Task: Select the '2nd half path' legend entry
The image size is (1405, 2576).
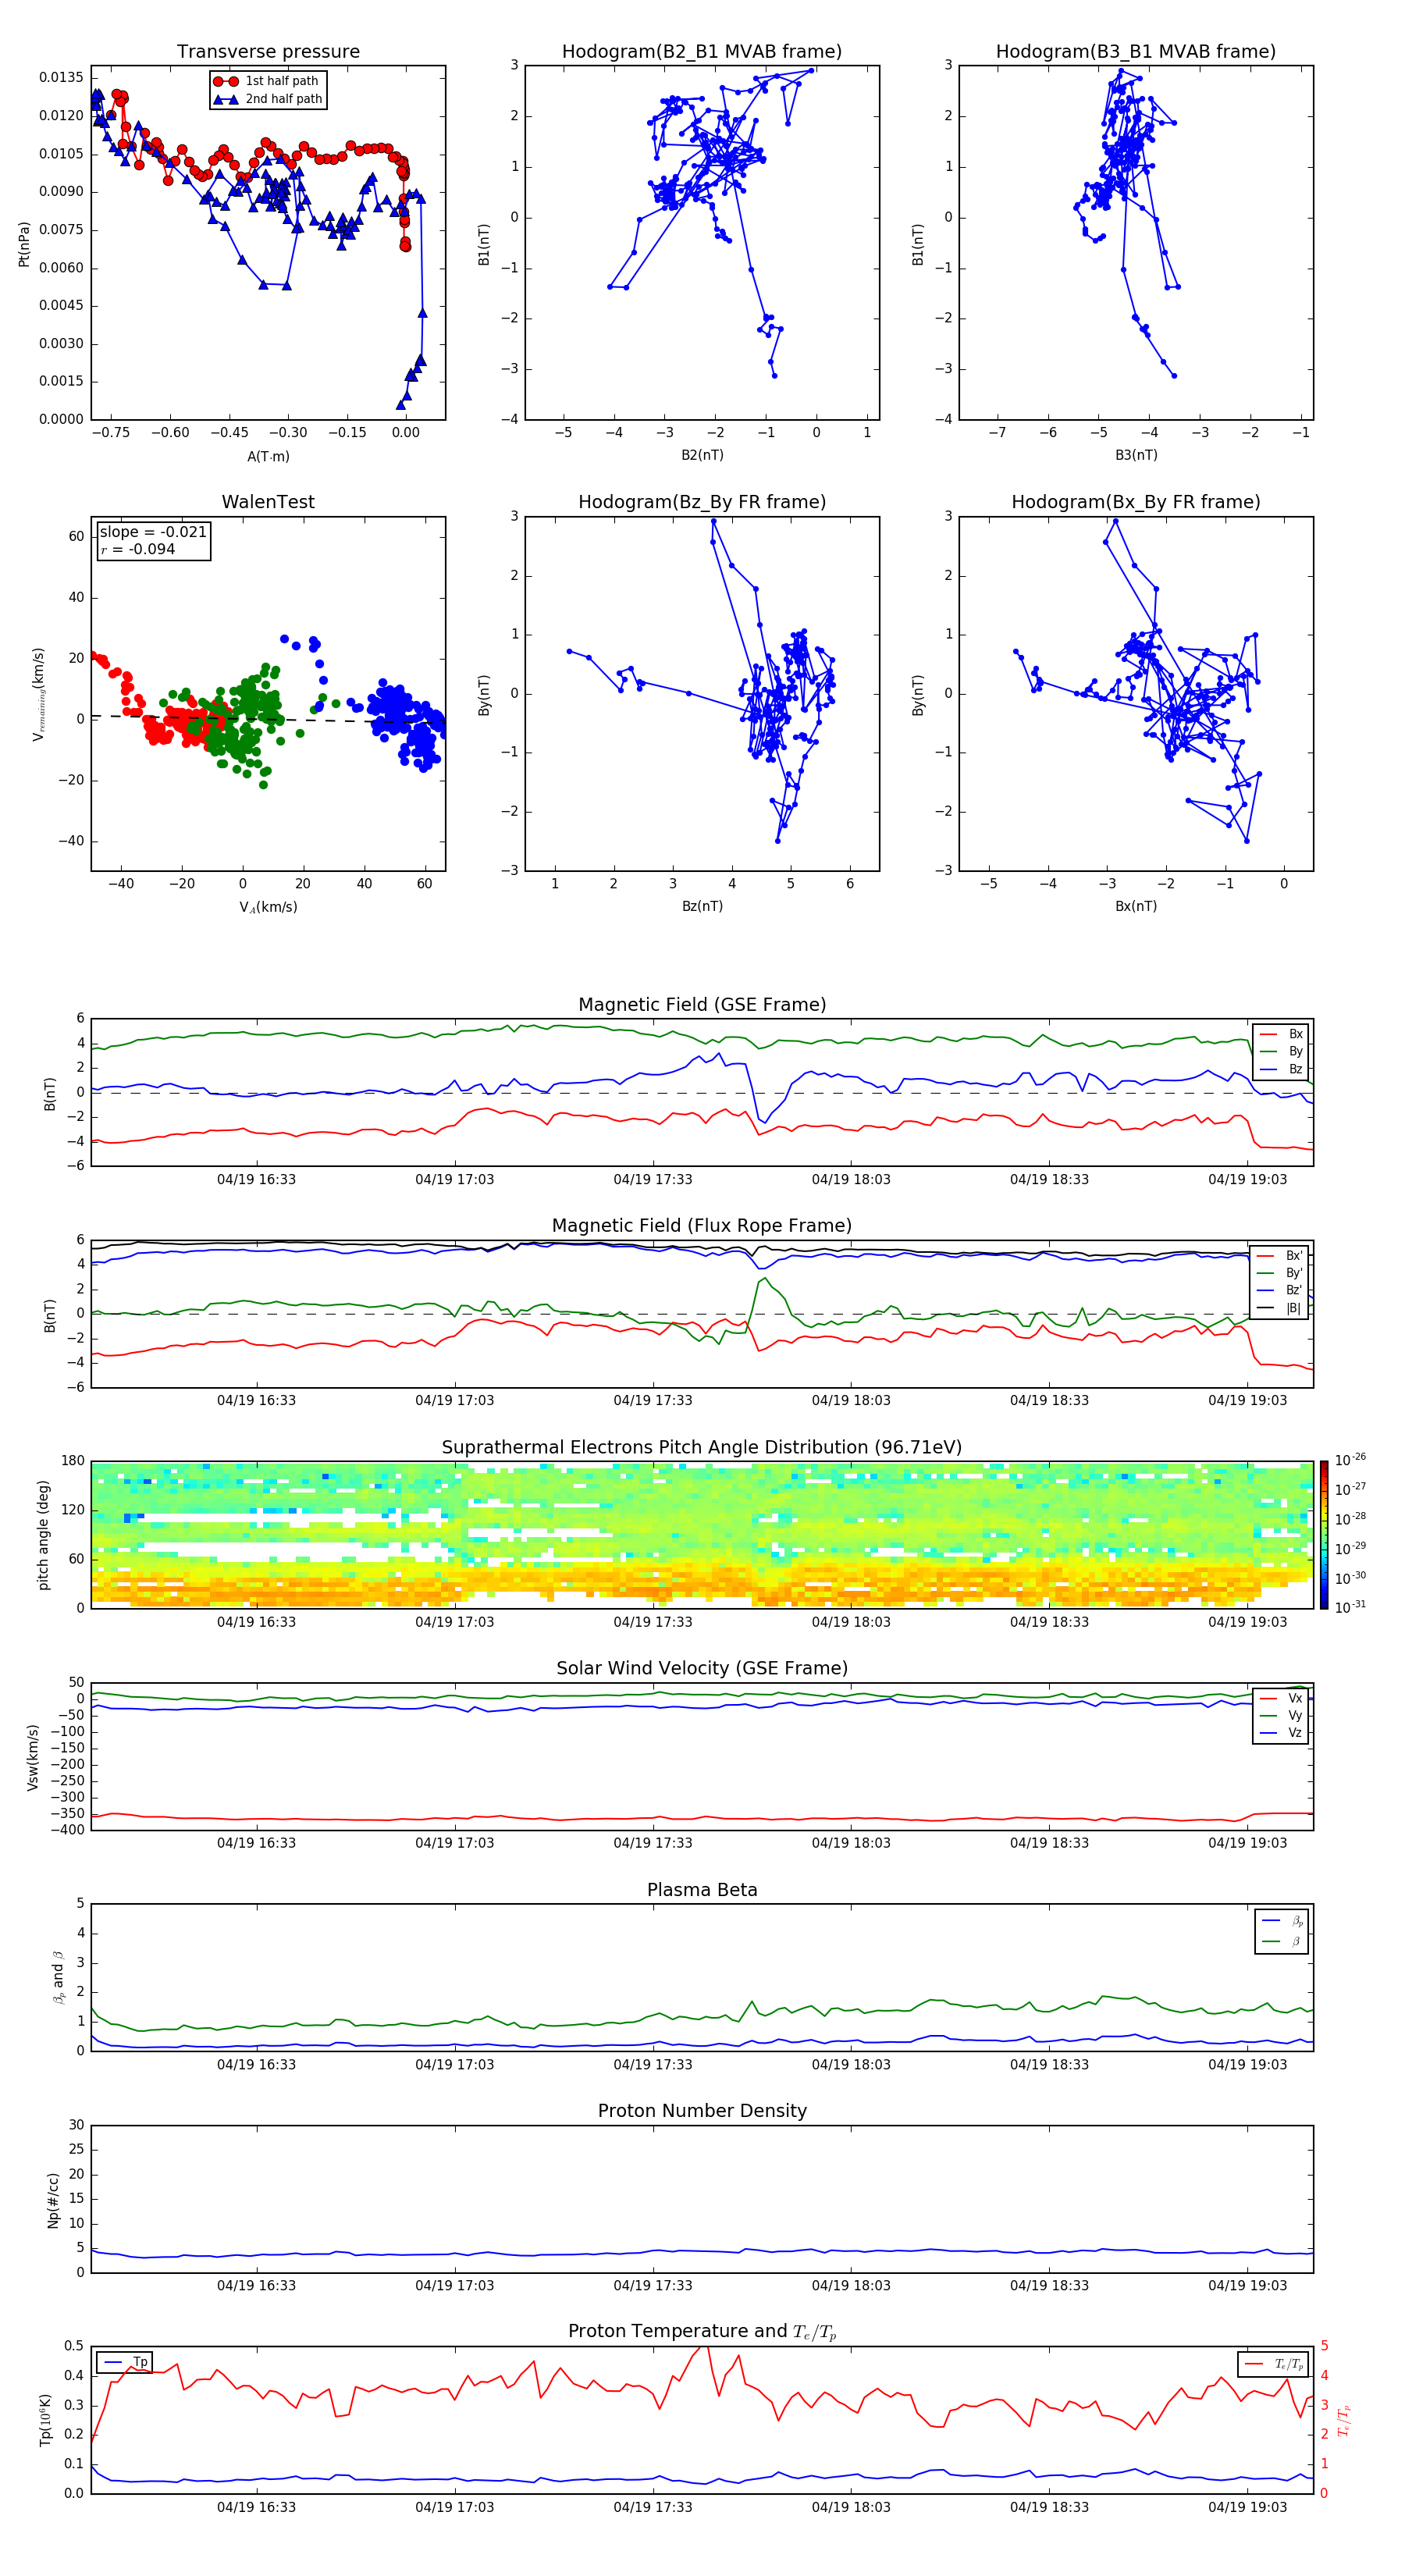Action: [267, 99]
